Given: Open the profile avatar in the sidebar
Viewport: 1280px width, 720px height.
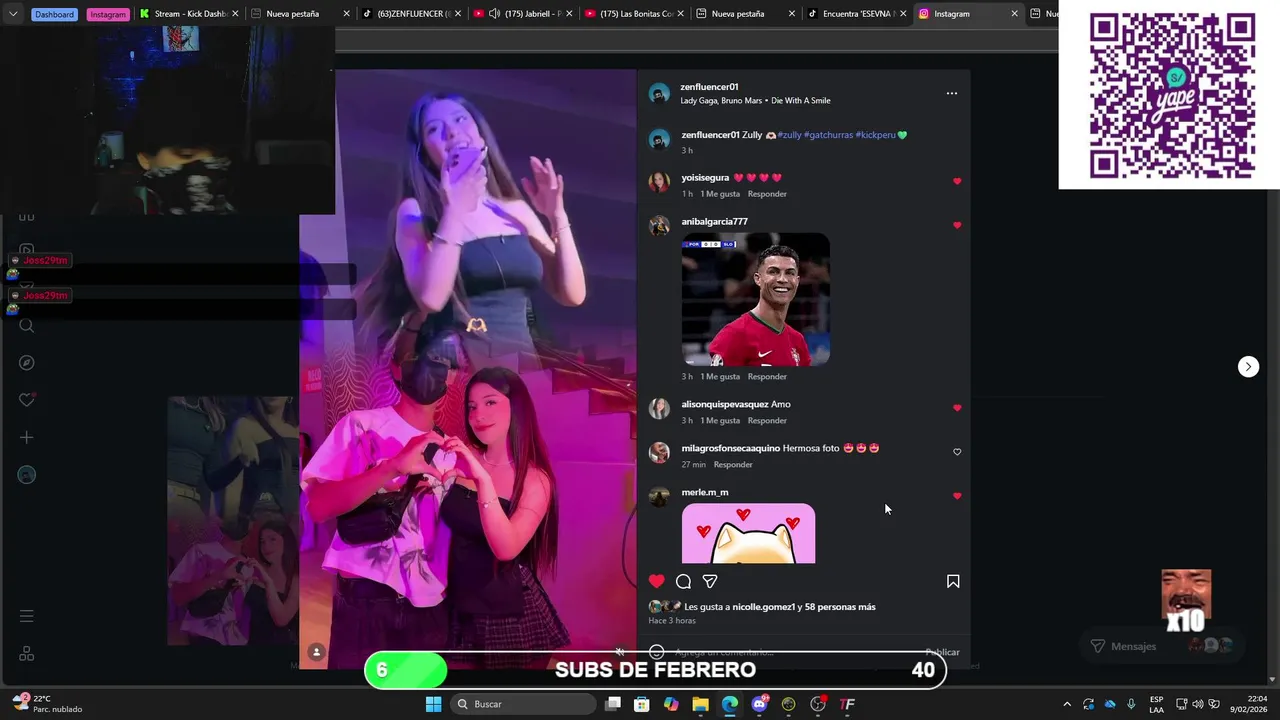Looking at the screenshot, I should coord(27,475).
